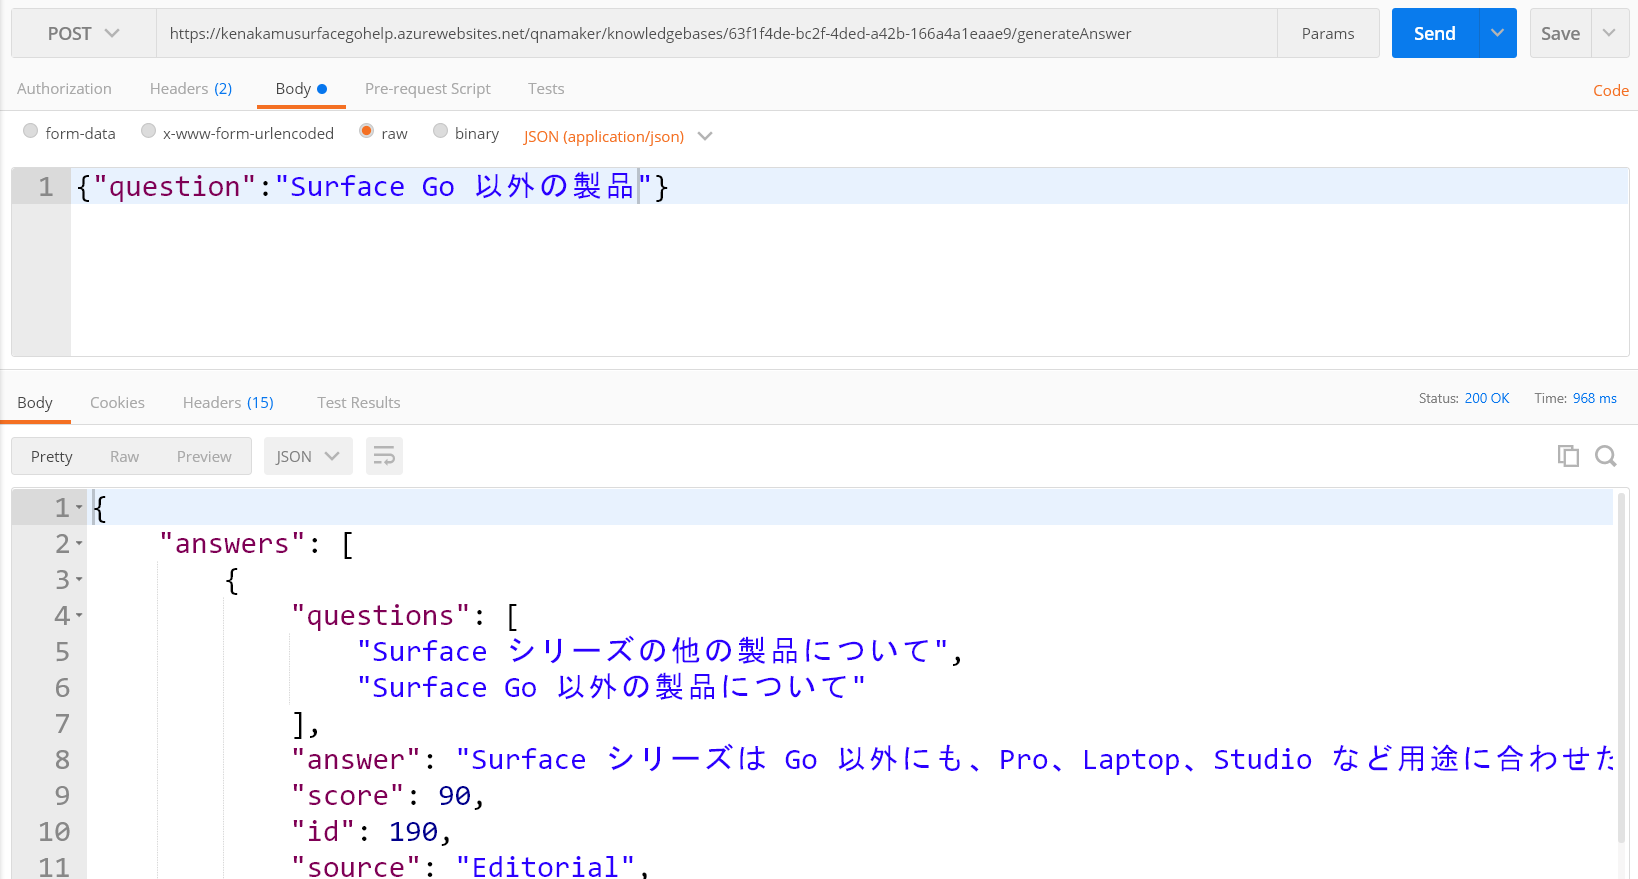Toggle line wrap icon in response toolbar
Viewport: 1638px width, 879px height.
tap(384, 456)
